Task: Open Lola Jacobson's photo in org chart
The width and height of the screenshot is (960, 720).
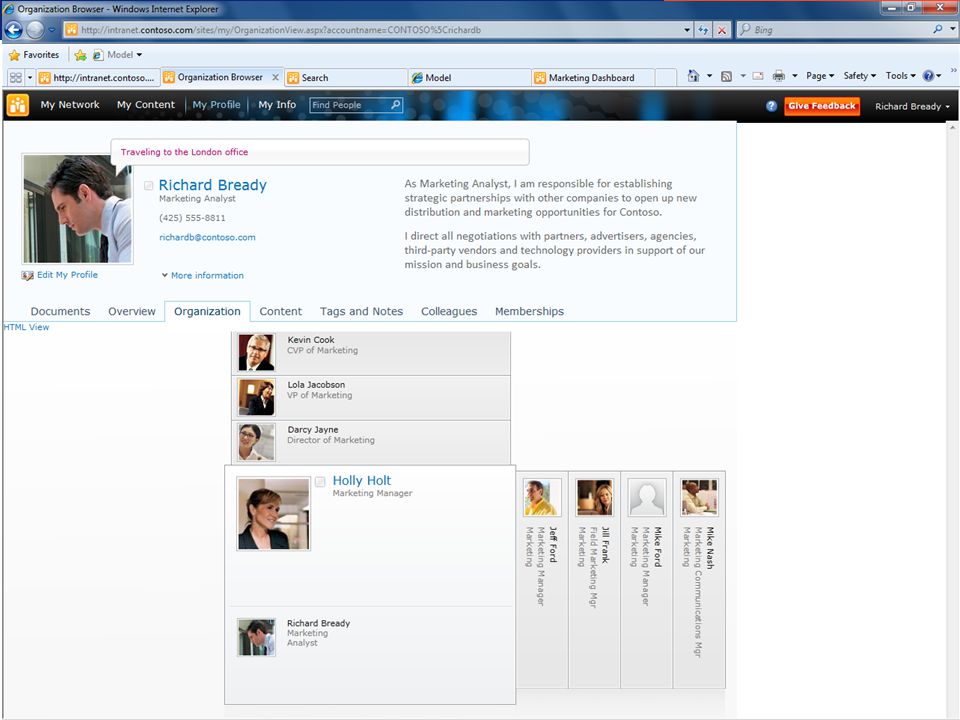Action: click(x=256, y=397)
